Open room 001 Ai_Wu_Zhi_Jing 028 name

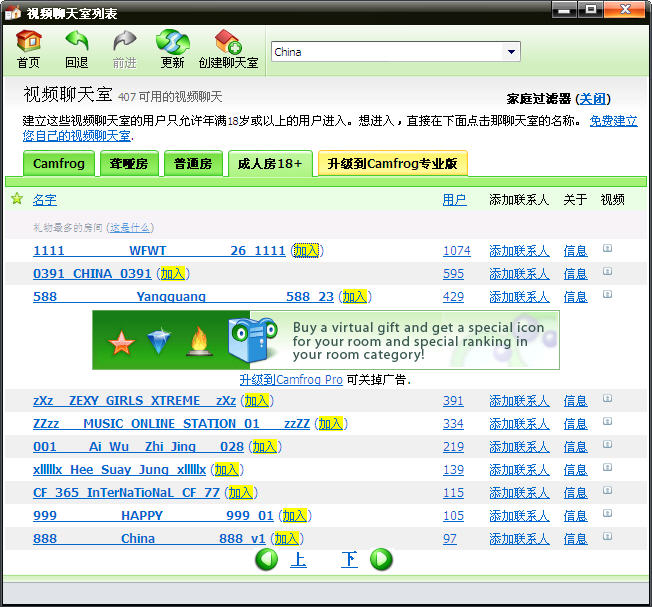pyautogui.click(x=138, y=447)
